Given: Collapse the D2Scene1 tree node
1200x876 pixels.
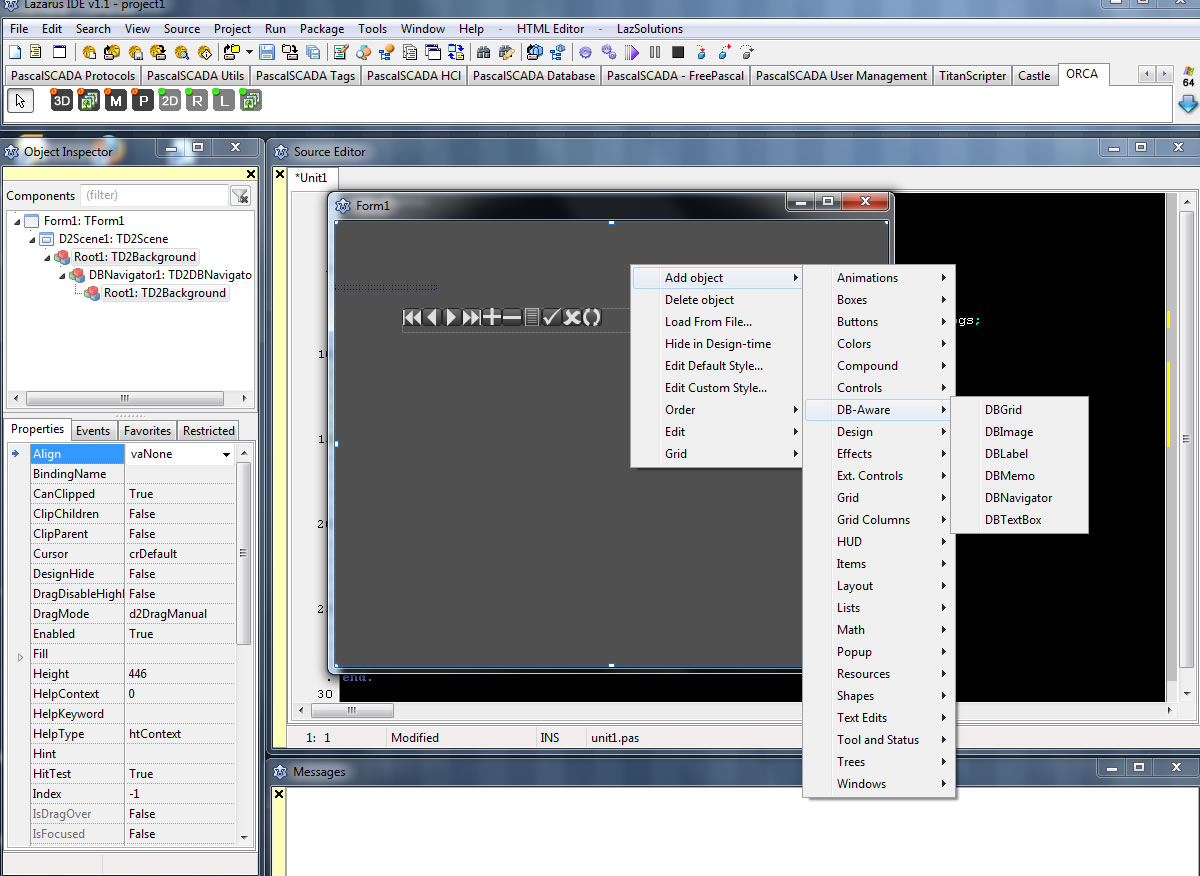Looking at the screenshot, I should point(32,239).
